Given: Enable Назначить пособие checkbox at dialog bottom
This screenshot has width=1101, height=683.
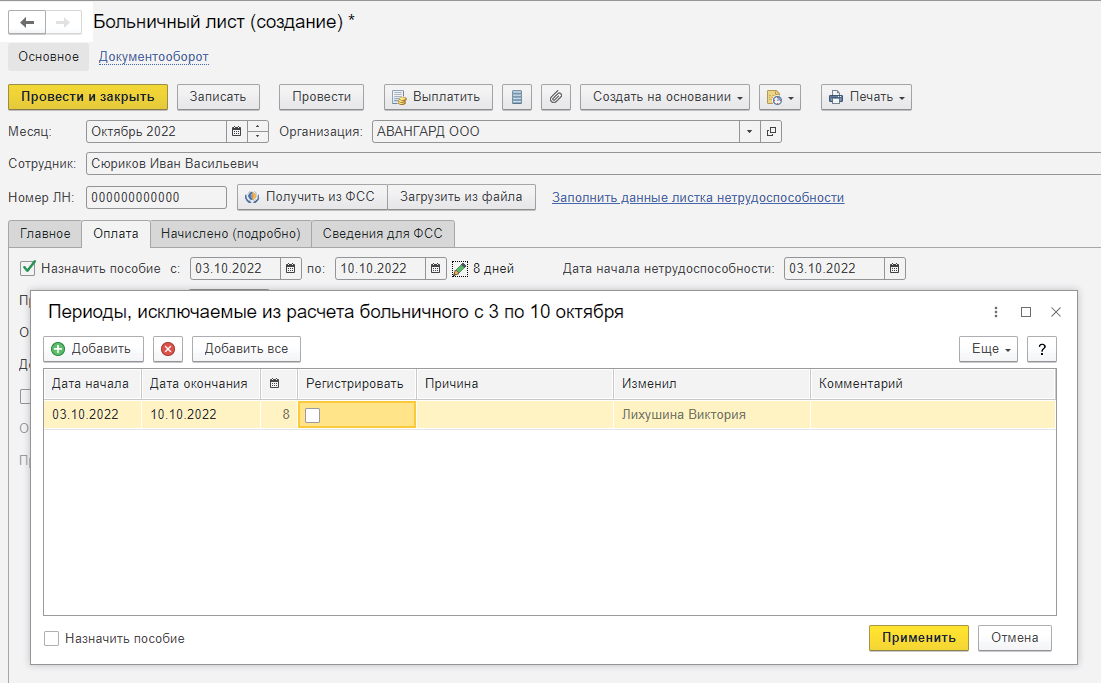Looking at the screenshot, I should (x=52, y=638).
